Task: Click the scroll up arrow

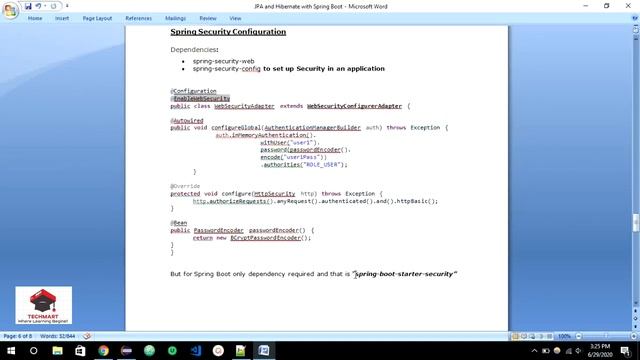Action: coord(636,38)
